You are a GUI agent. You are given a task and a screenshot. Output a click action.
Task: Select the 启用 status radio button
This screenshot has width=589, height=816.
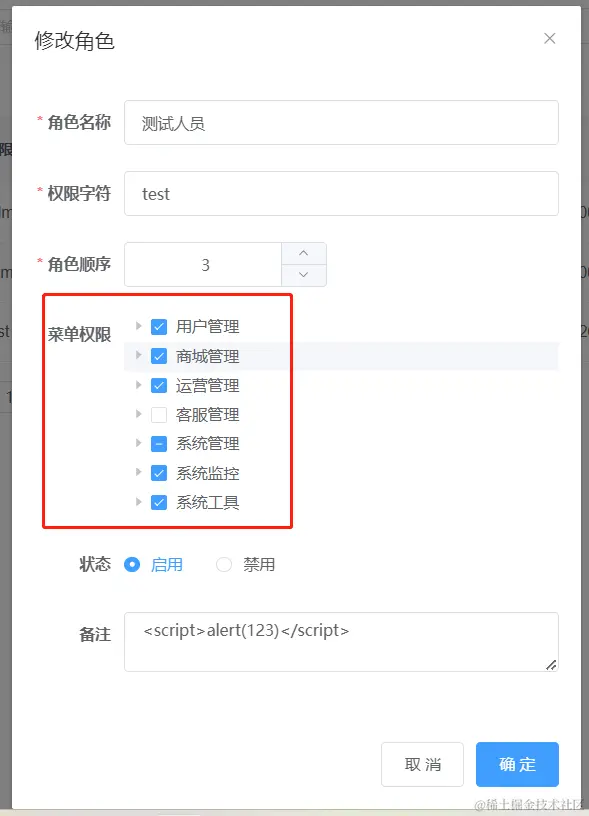(132, 565)
